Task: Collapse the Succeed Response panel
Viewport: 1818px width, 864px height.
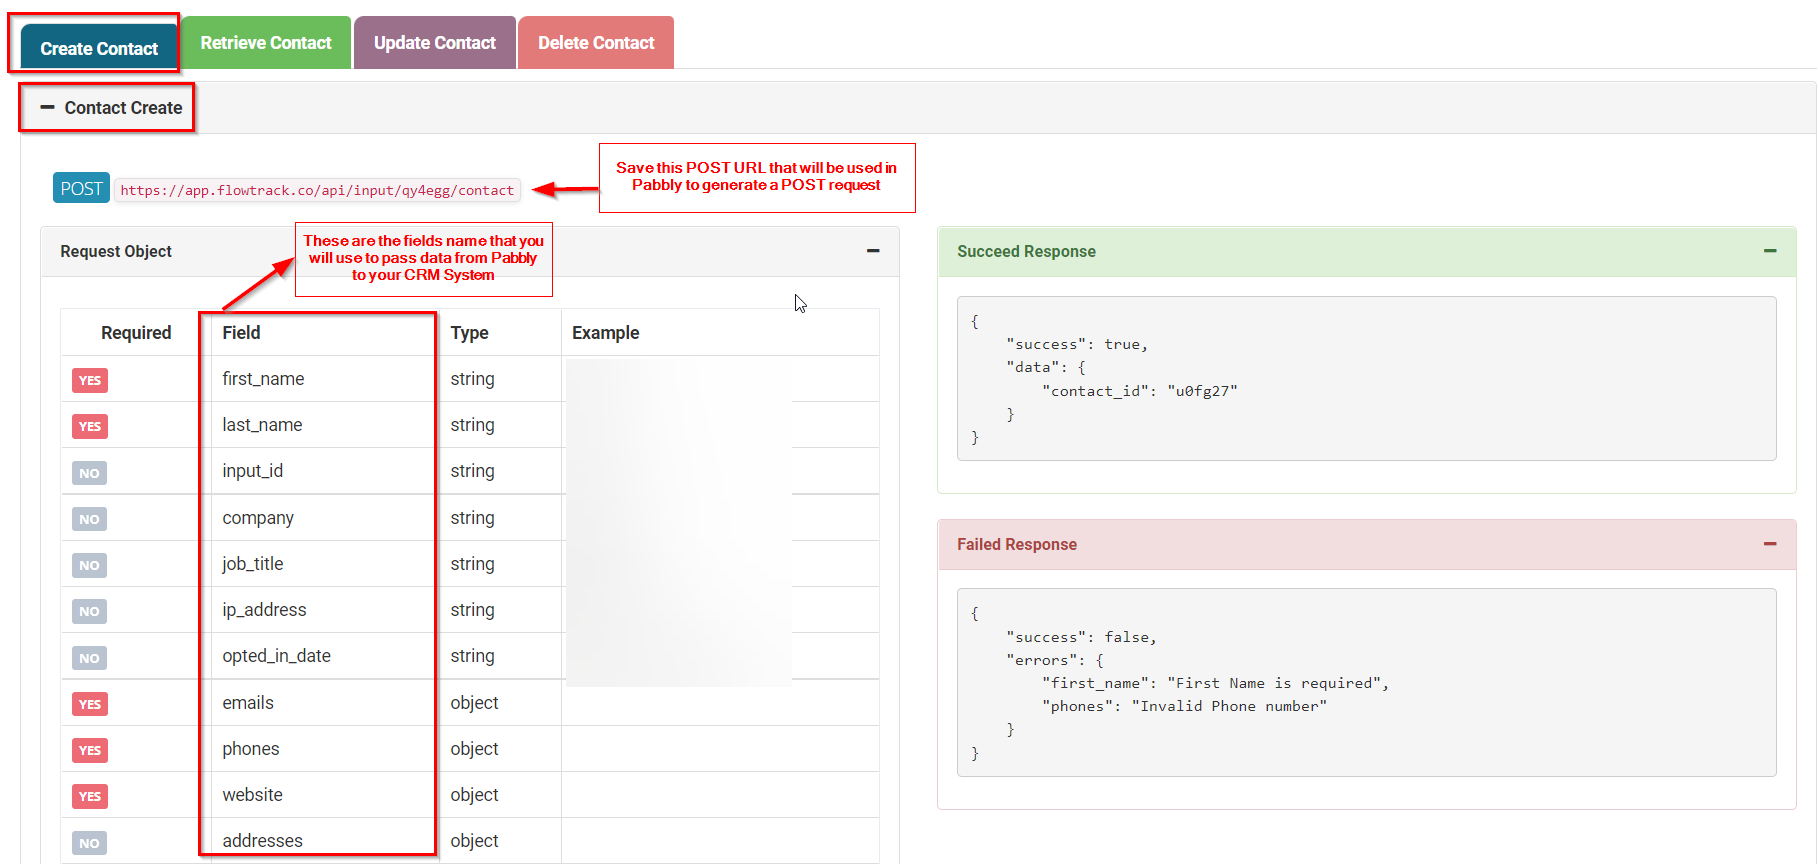Action: click(x=1769, y=251)
